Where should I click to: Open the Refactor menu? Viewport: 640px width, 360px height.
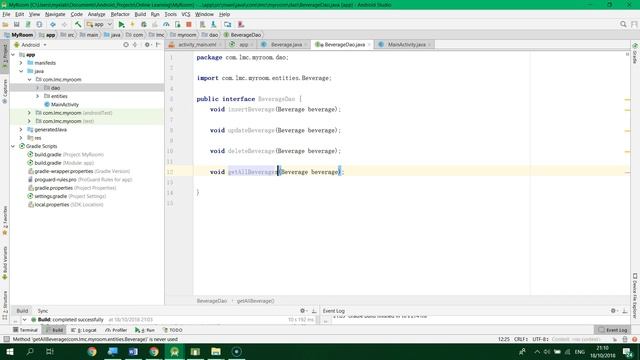(120, 14)
